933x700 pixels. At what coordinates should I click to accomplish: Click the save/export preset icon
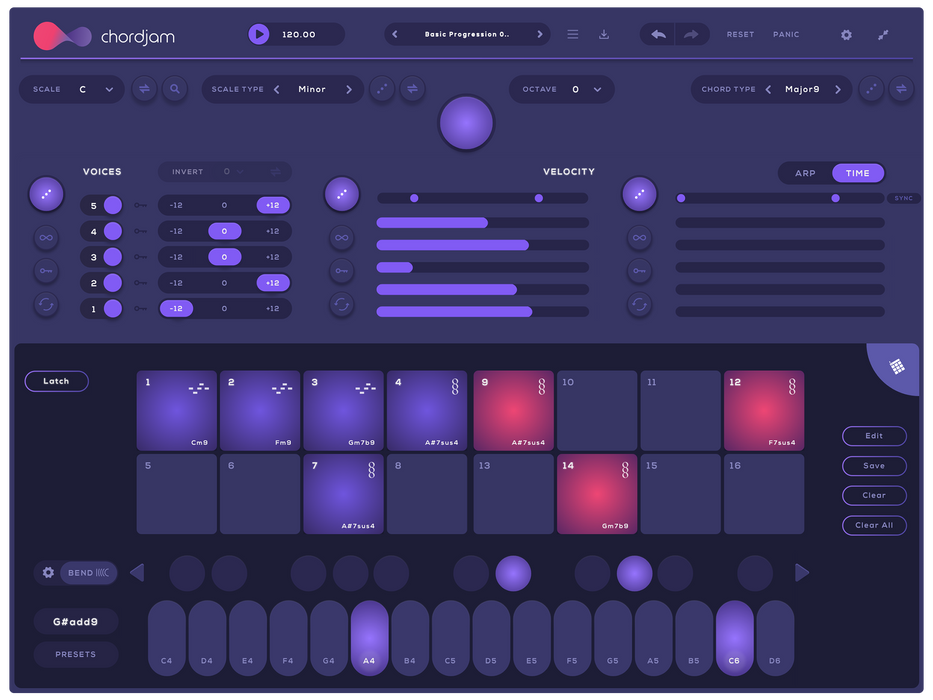click(604, 34)
